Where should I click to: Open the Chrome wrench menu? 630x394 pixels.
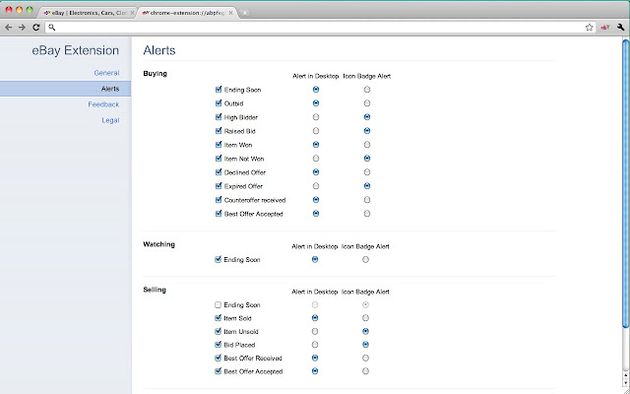[621, 27]
